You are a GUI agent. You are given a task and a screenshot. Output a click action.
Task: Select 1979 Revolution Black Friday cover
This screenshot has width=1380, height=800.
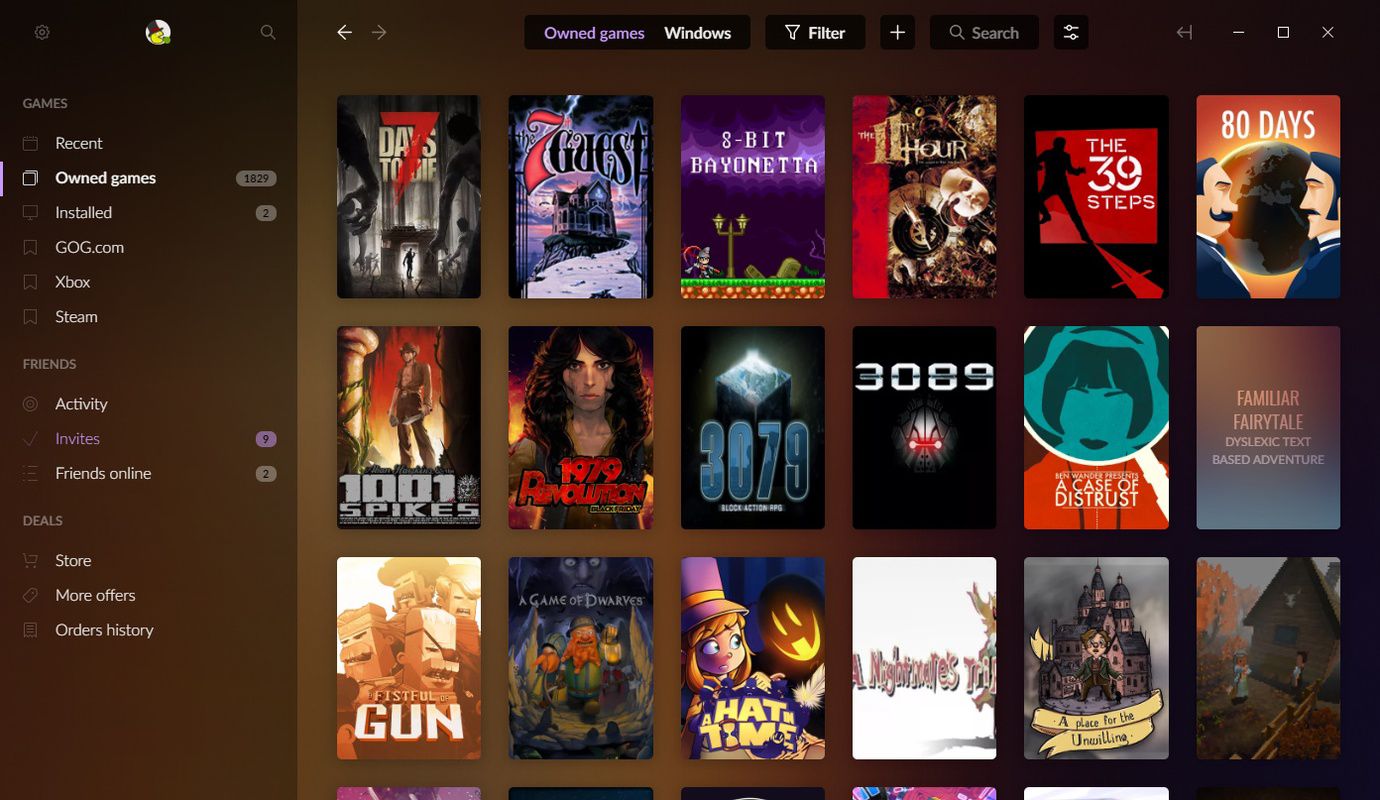click(581, 428)
